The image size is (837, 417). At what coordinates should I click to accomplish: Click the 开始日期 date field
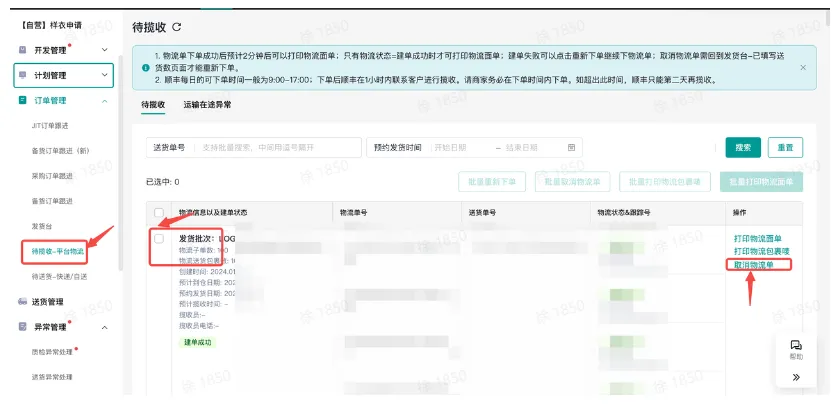click(x=450, y=147)
